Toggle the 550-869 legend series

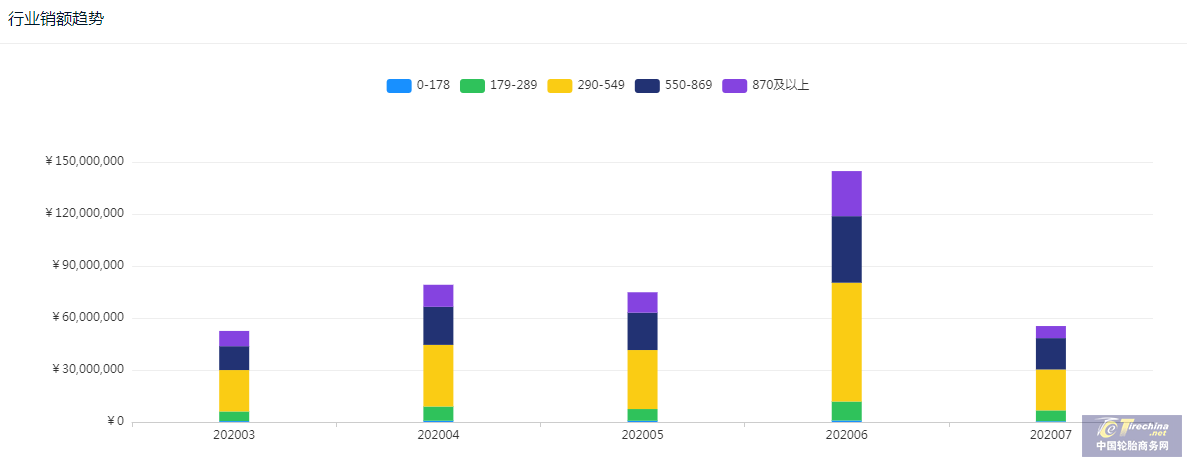(673, 86)
